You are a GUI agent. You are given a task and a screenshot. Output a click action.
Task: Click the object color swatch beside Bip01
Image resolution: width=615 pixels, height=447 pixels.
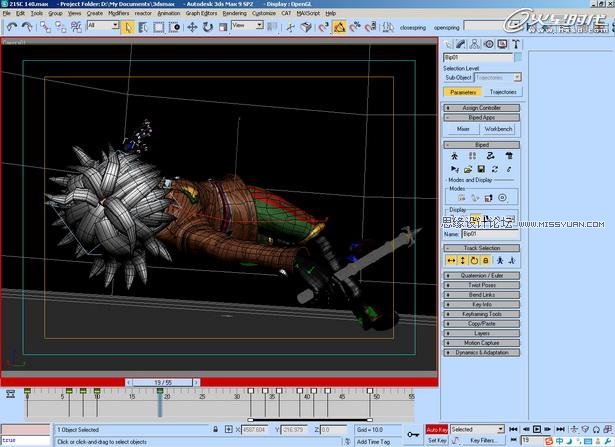pyautogui.click(x=518, y=58)
